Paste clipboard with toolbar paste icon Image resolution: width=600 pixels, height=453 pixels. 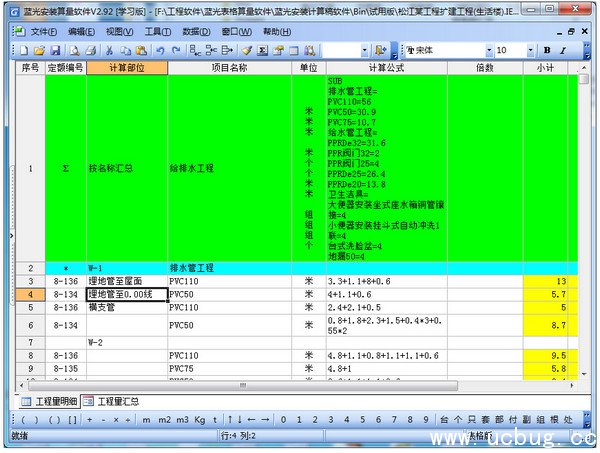pyautogui.click(x=141, y=51)
